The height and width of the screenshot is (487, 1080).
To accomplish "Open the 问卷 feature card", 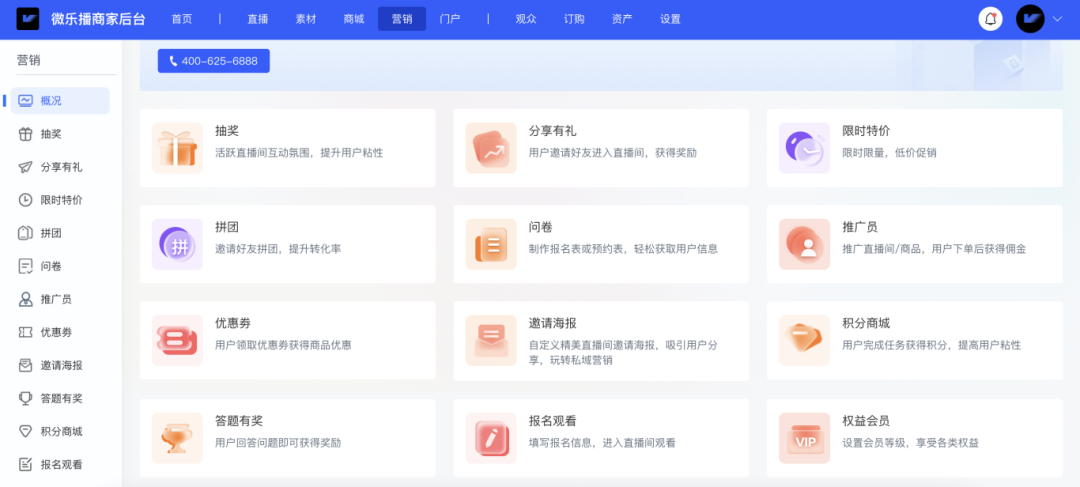I will click(x=600, y=244).
